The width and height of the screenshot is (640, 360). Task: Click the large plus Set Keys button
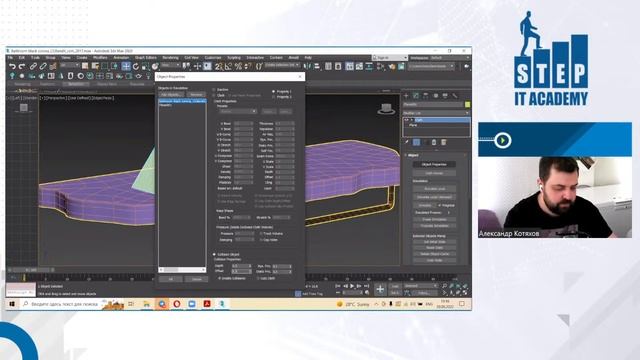(x=380, y=289)
